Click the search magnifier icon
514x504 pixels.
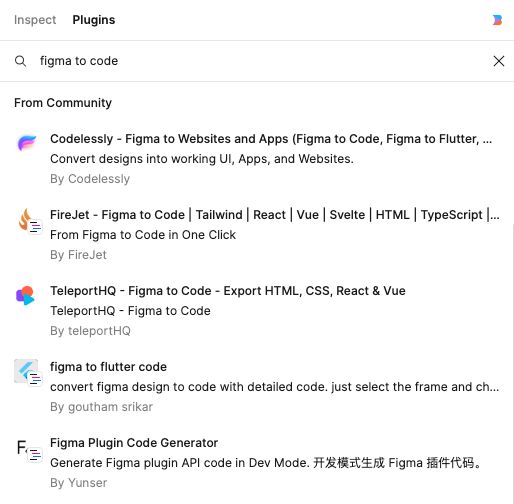click(x=20, y=61)
